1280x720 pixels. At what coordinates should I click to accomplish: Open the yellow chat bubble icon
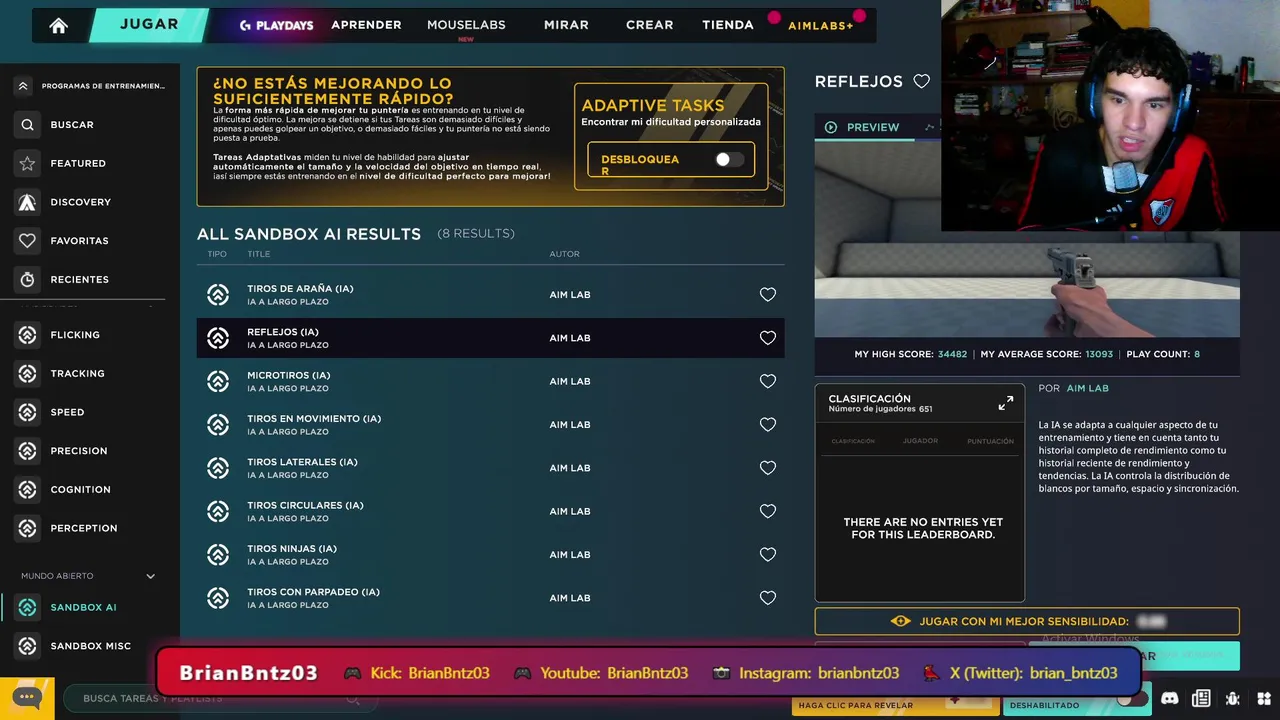coord(27,697)
